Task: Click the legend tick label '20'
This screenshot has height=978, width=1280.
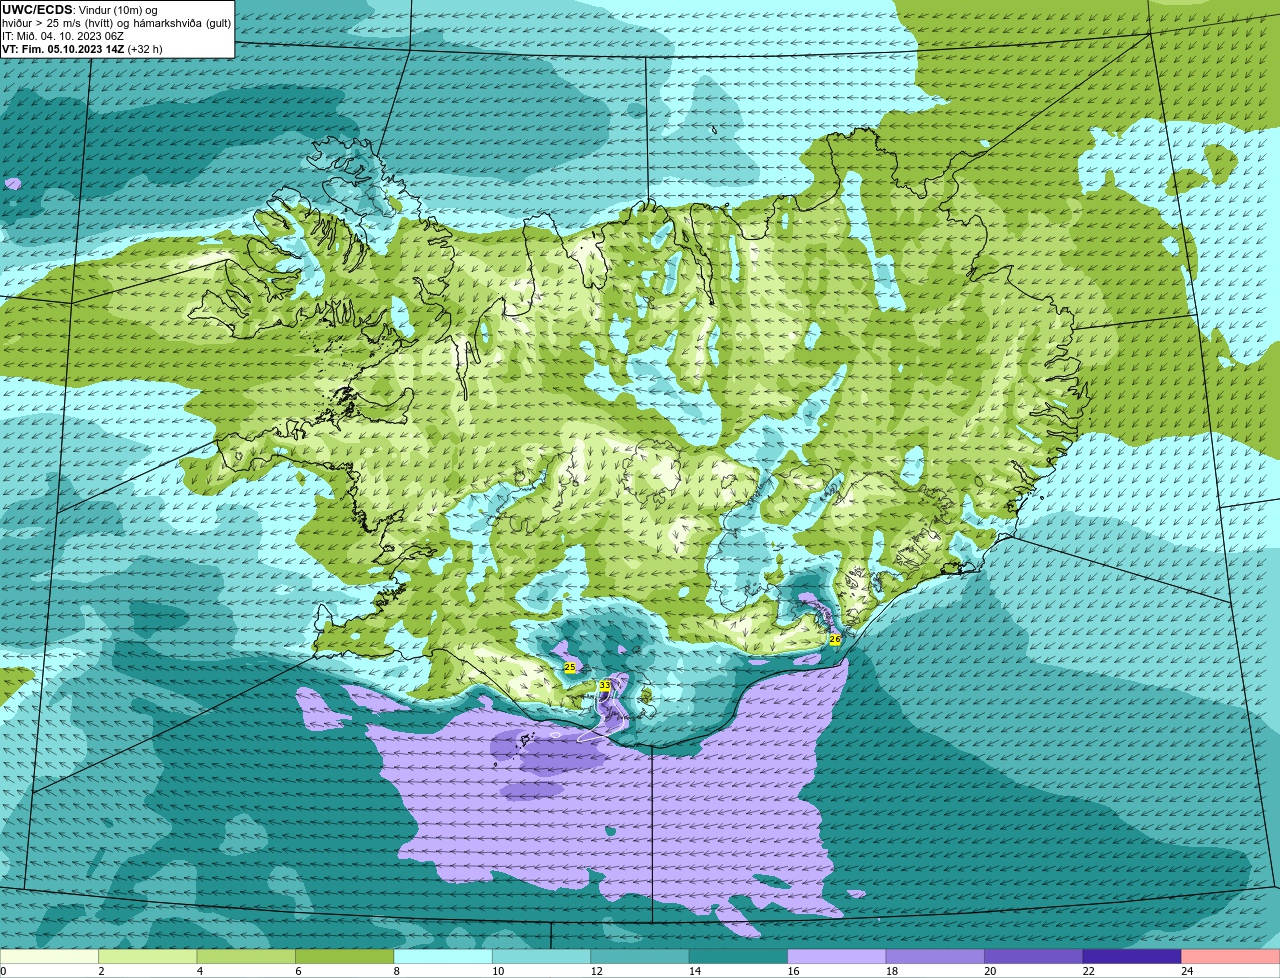Action: click(x=990, y=971)
